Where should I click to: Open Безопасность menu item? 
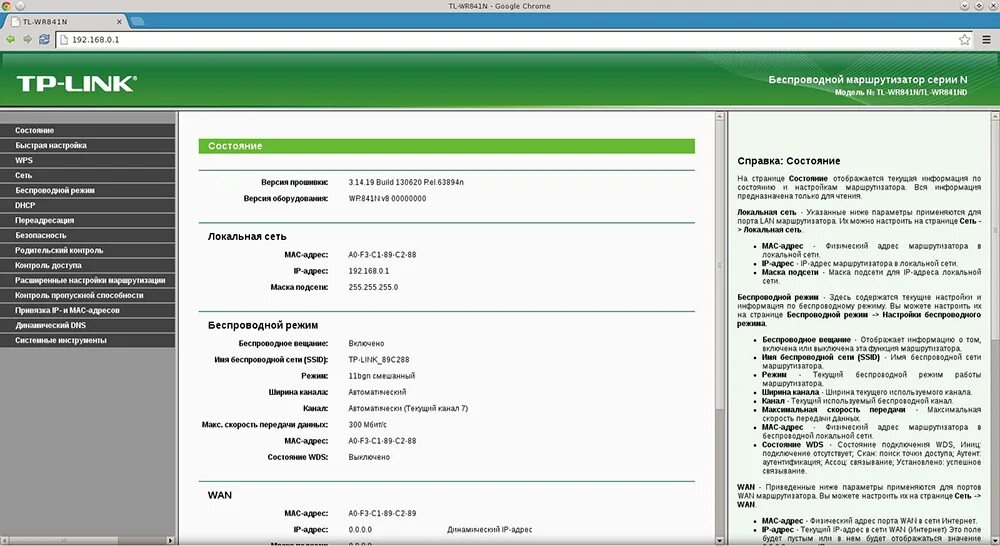(87, 235)
